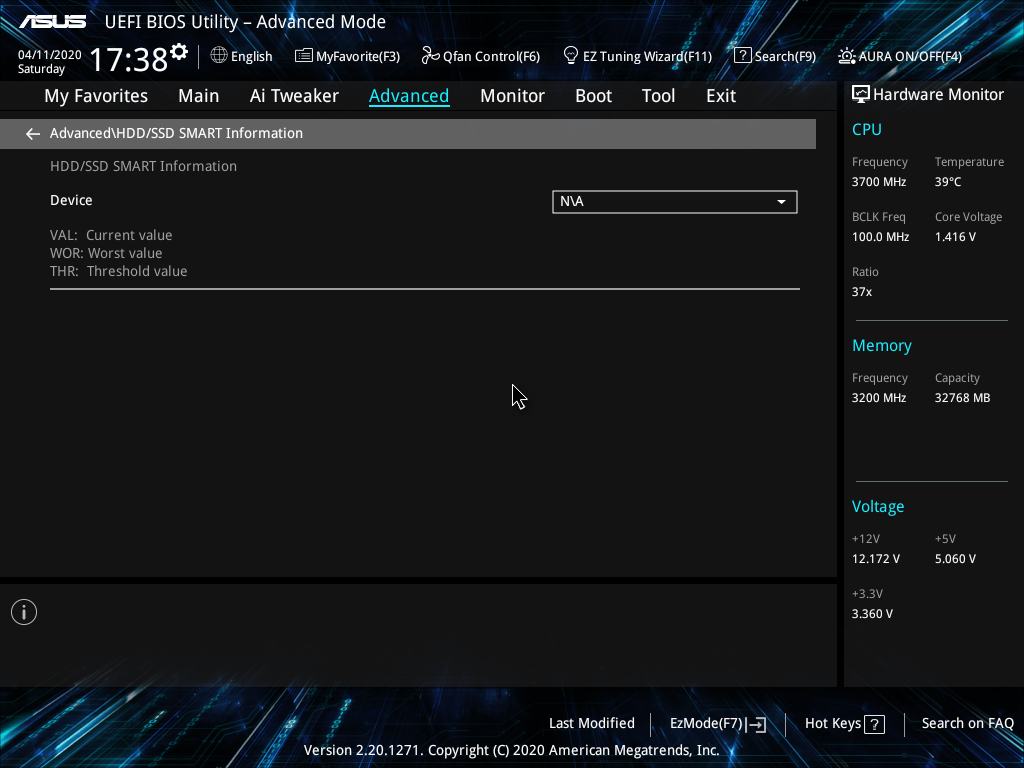Click the Voltage section heading
The image size is (1024, 768).
(x=878, y=507)
